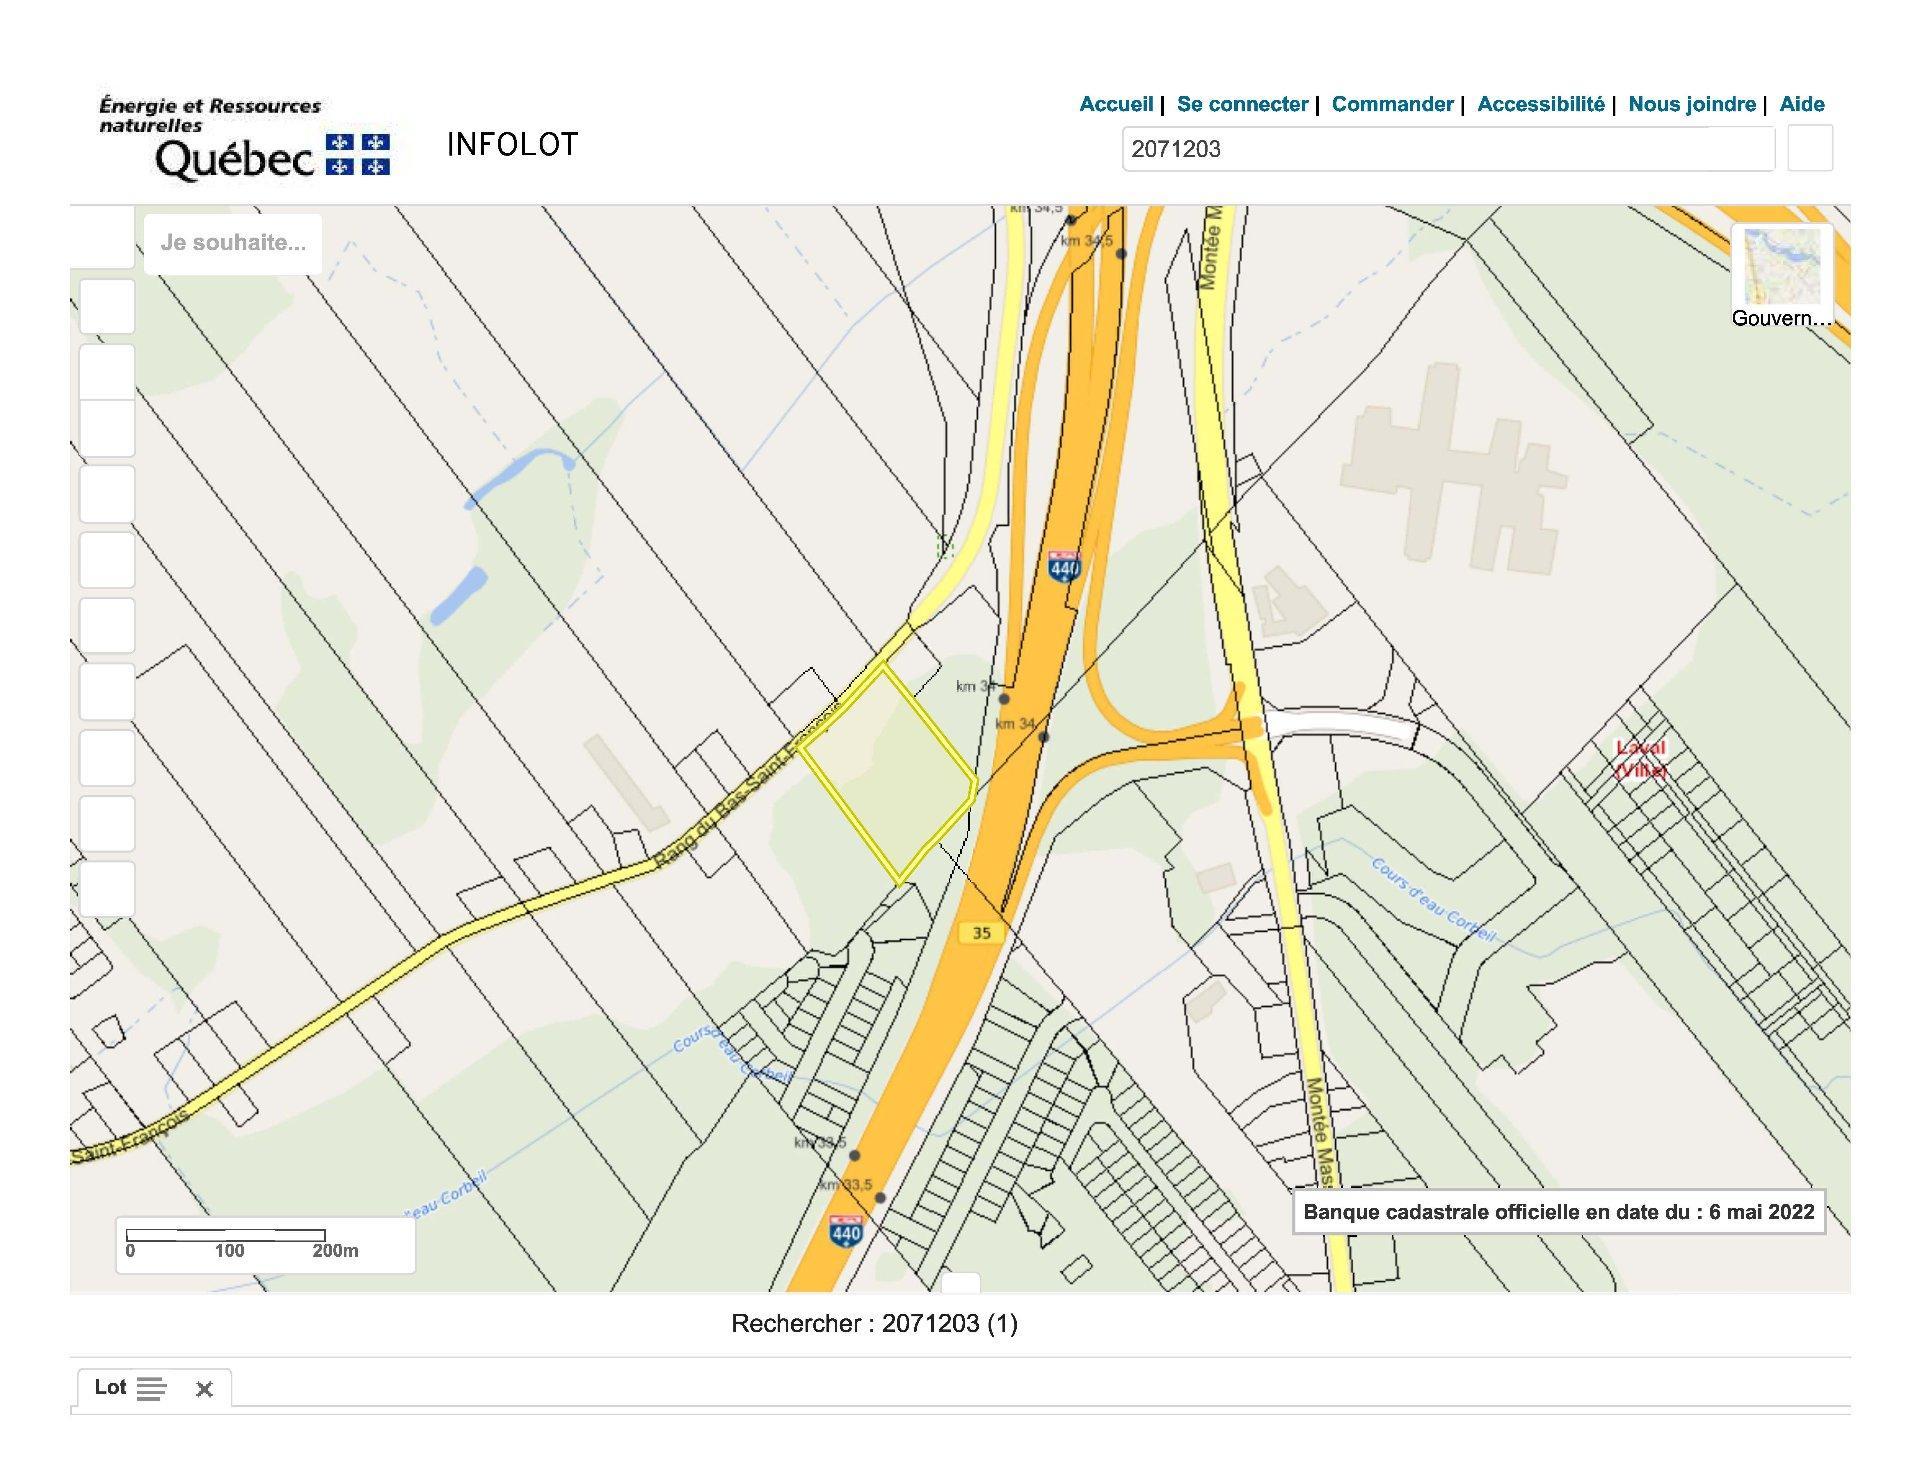Viewport: 1920px width, 1483px height.
Task: Click the bottom button of left map toolbar
Action: point(106,889)
